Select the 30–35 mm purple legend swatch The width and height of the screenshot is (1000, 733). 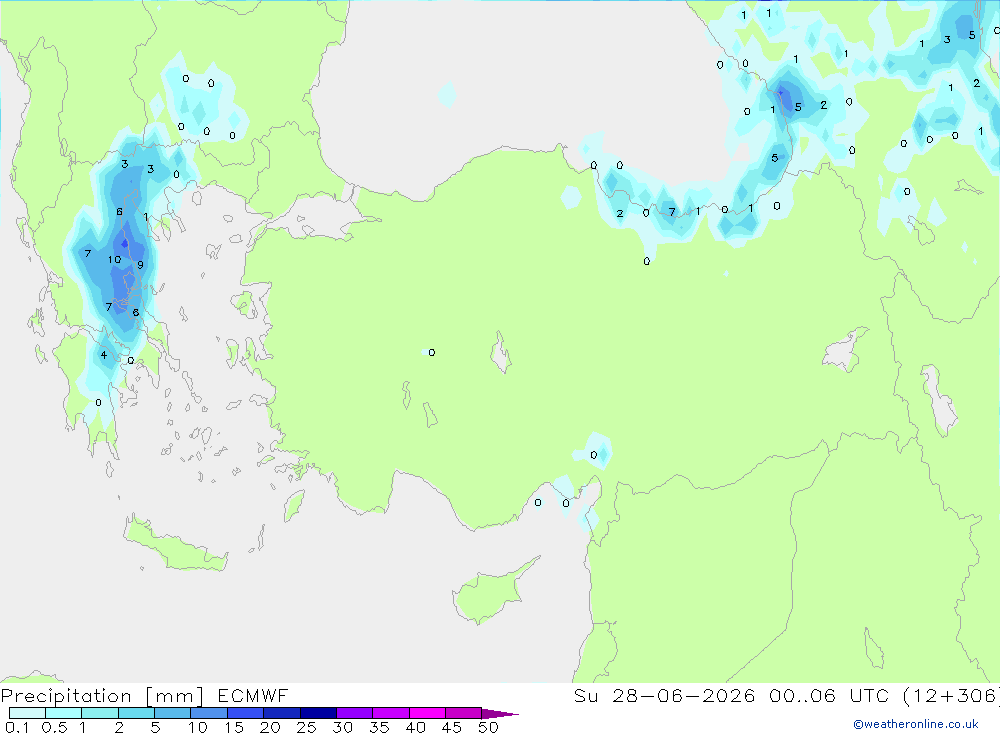tap(355, 713)
